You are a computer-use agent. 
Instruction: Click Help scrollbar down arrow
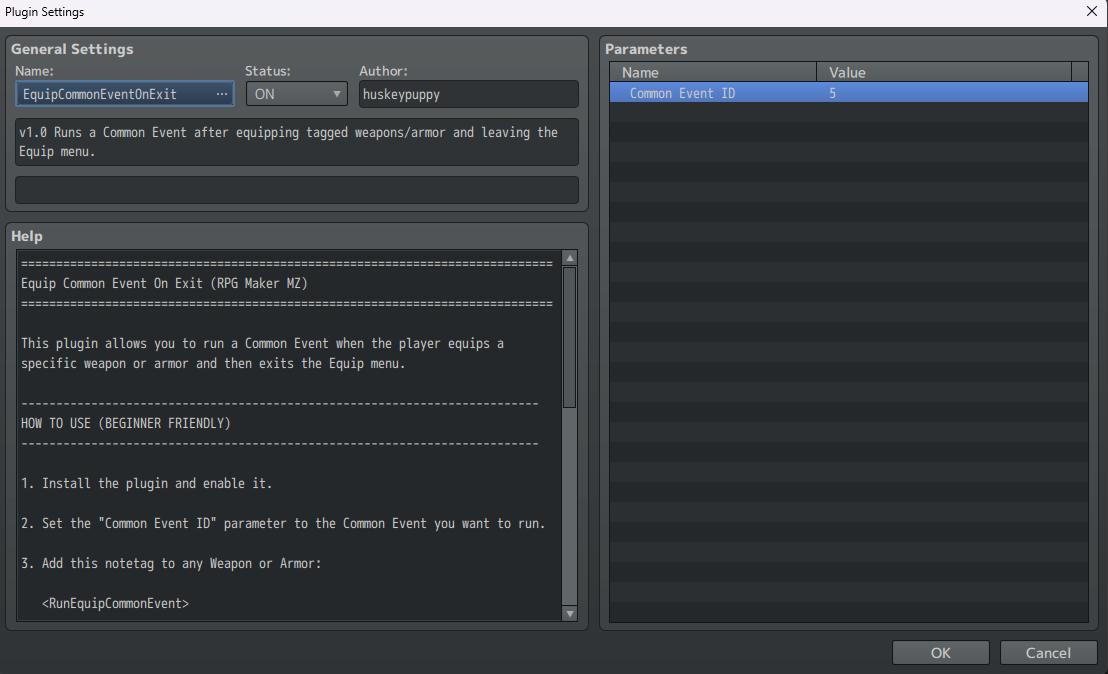click(x=570, y=614)
